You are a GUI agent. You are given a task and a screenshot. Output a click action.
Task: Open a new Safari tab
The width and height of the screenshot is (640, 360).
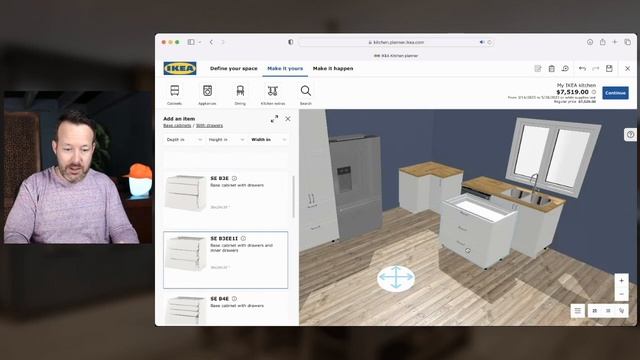[x=615, y=42]
